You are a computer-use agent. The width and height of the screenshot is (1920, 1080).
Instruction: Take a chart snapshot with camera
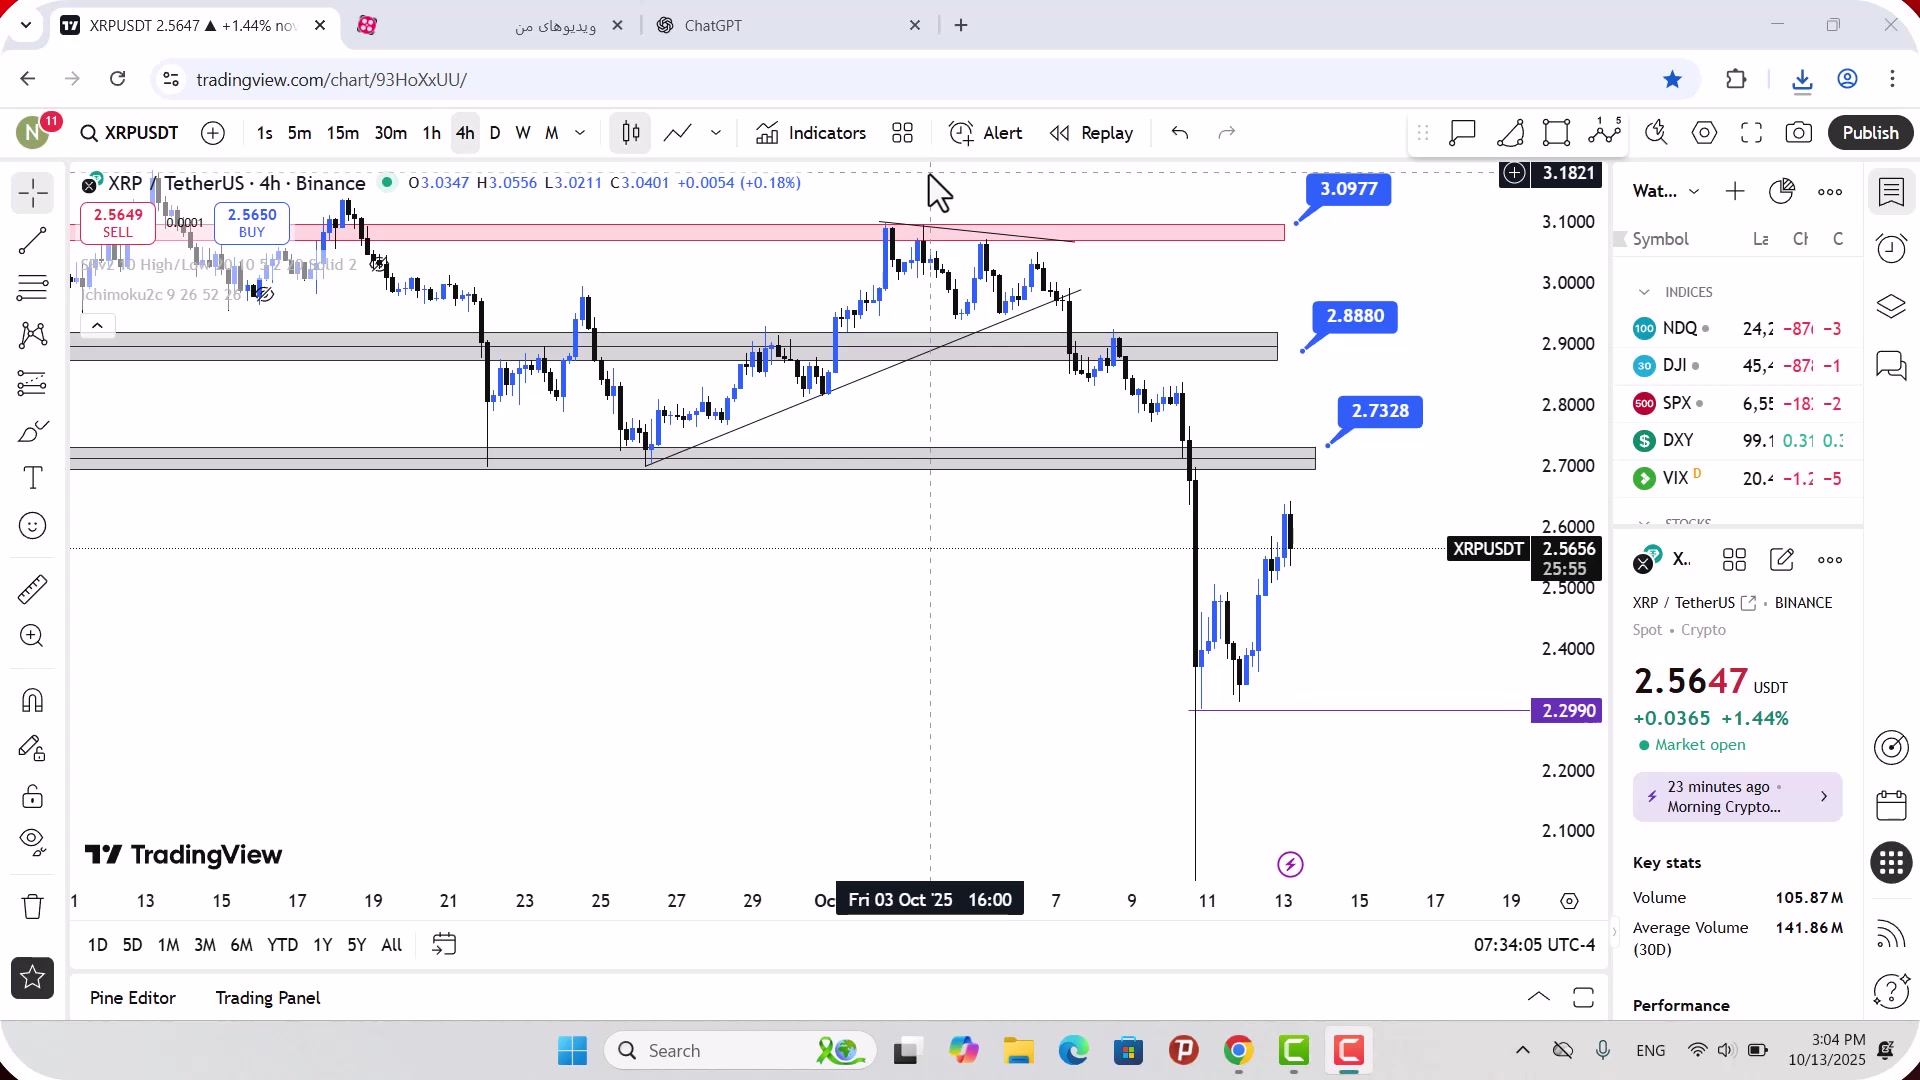pos(1799,133)
